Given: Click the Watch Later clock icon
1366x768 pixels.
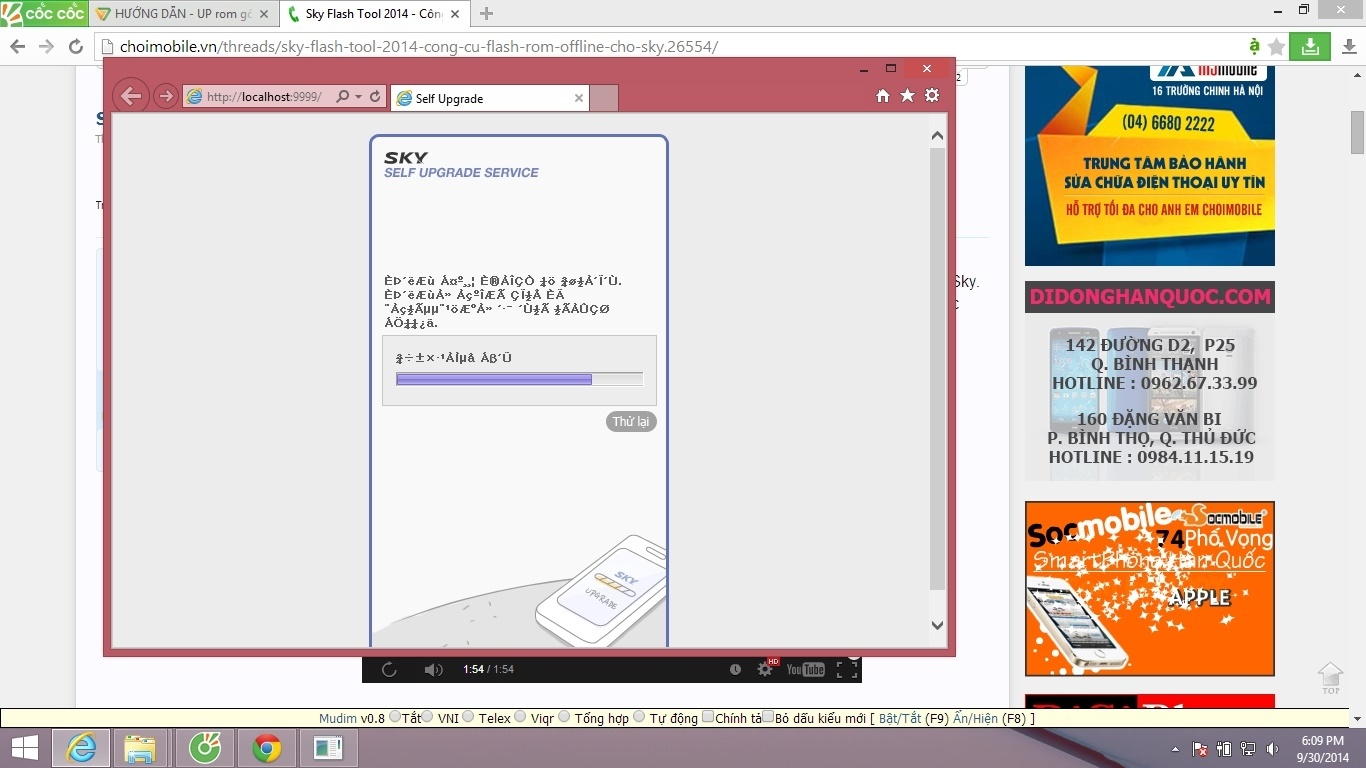Looking at the screenshot, I should point(735,670).
